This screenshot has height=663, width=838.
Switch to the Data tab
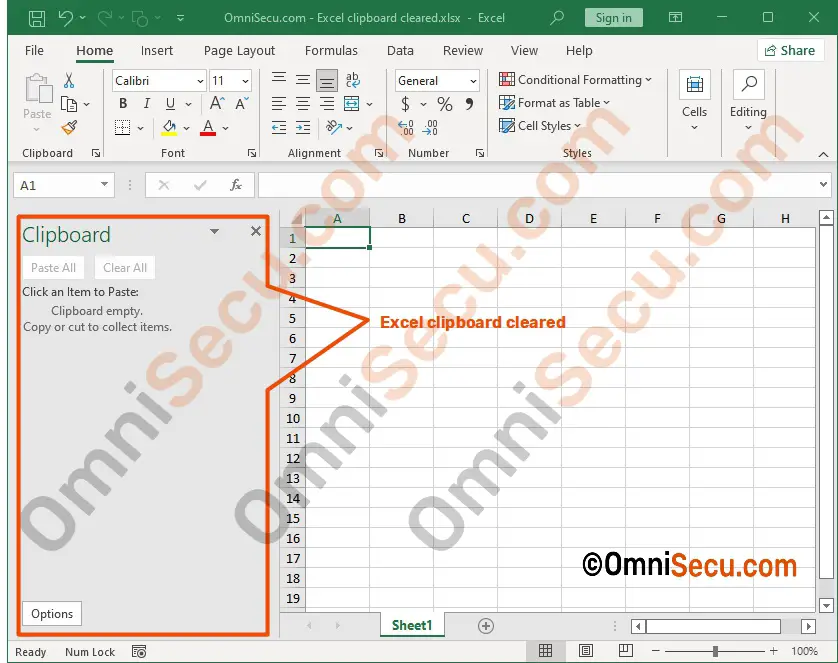(x=400, y=51)
